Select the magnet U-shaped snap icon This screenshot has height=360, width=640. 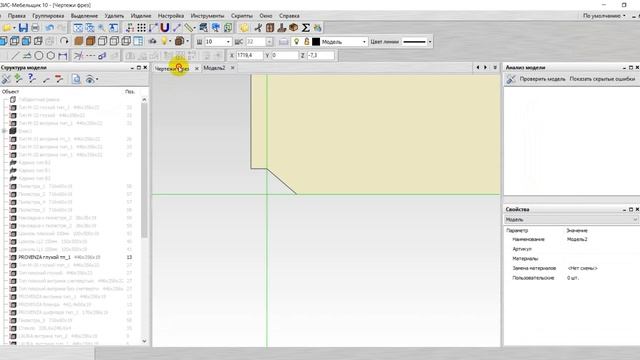pos(164,28)
